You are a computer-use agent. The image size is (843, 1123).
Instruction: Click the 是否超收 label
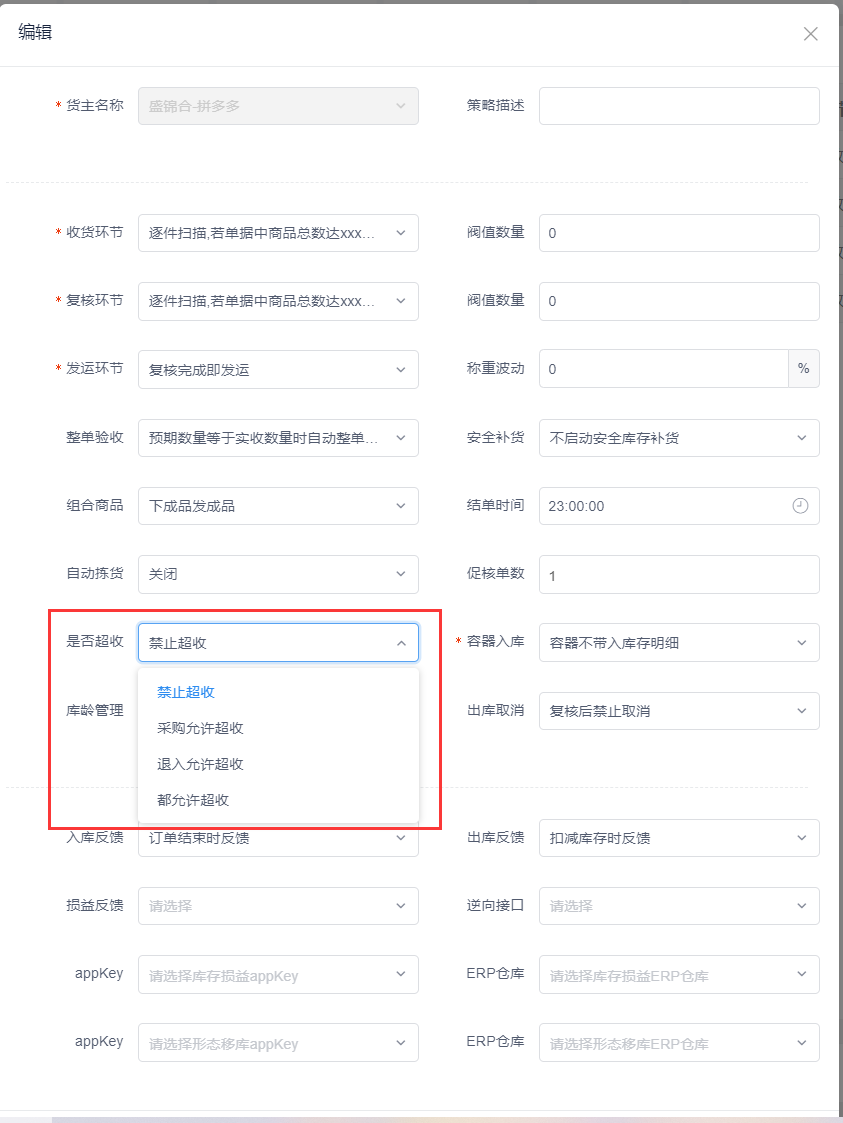[95, 641]
